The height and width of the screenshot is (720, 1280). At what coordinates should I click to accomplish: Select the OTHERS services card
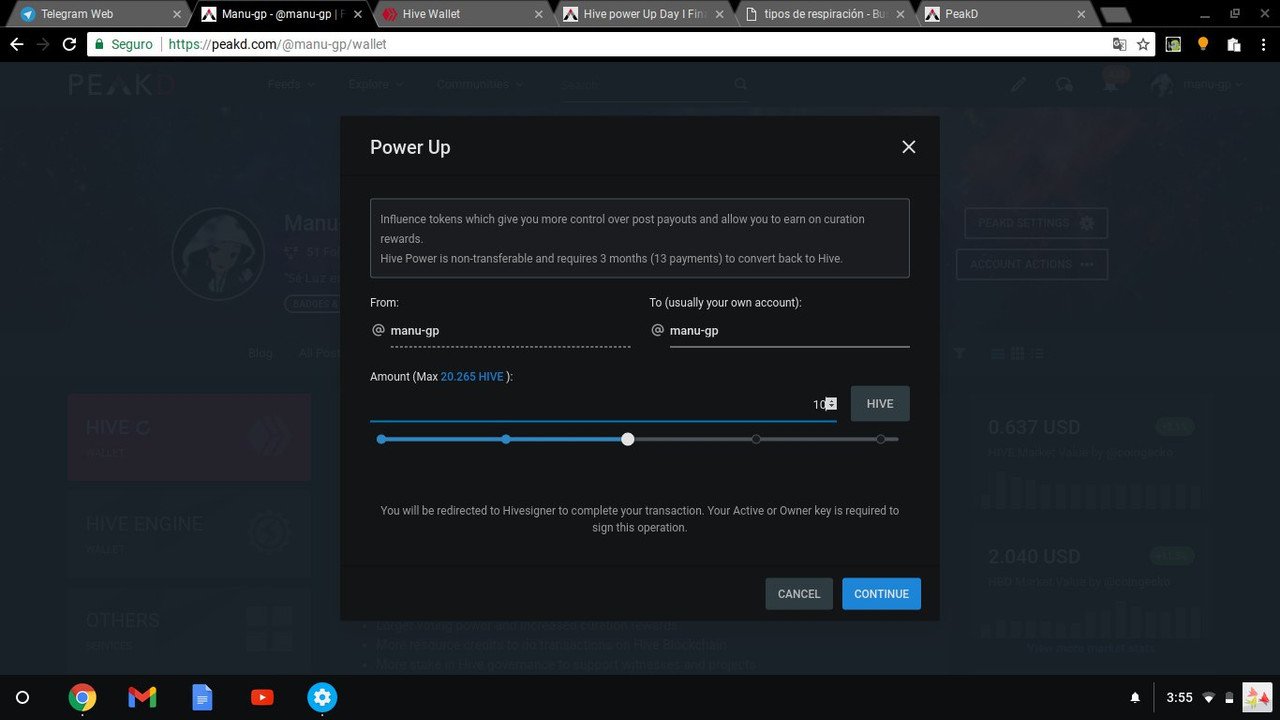pos(189,630)
